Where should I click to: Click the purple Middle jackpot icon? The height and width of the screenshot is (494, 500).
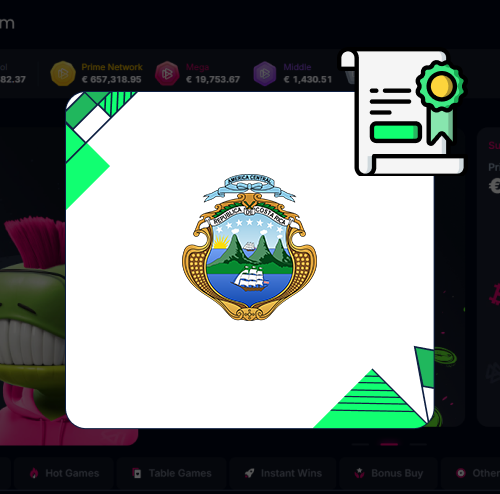pos(265,73)
